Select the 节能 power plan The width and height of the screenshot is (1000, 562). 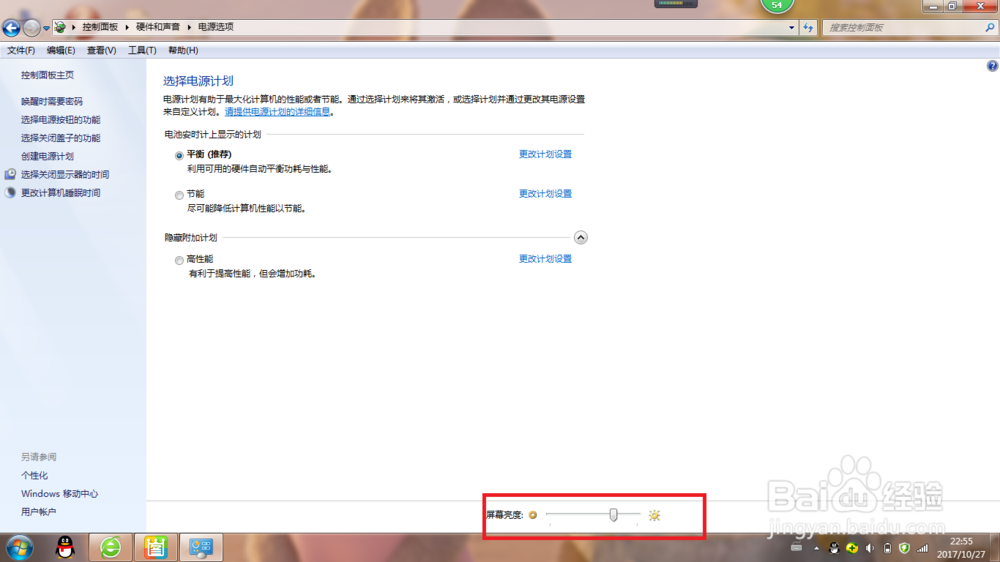click(x=179, y=195)
